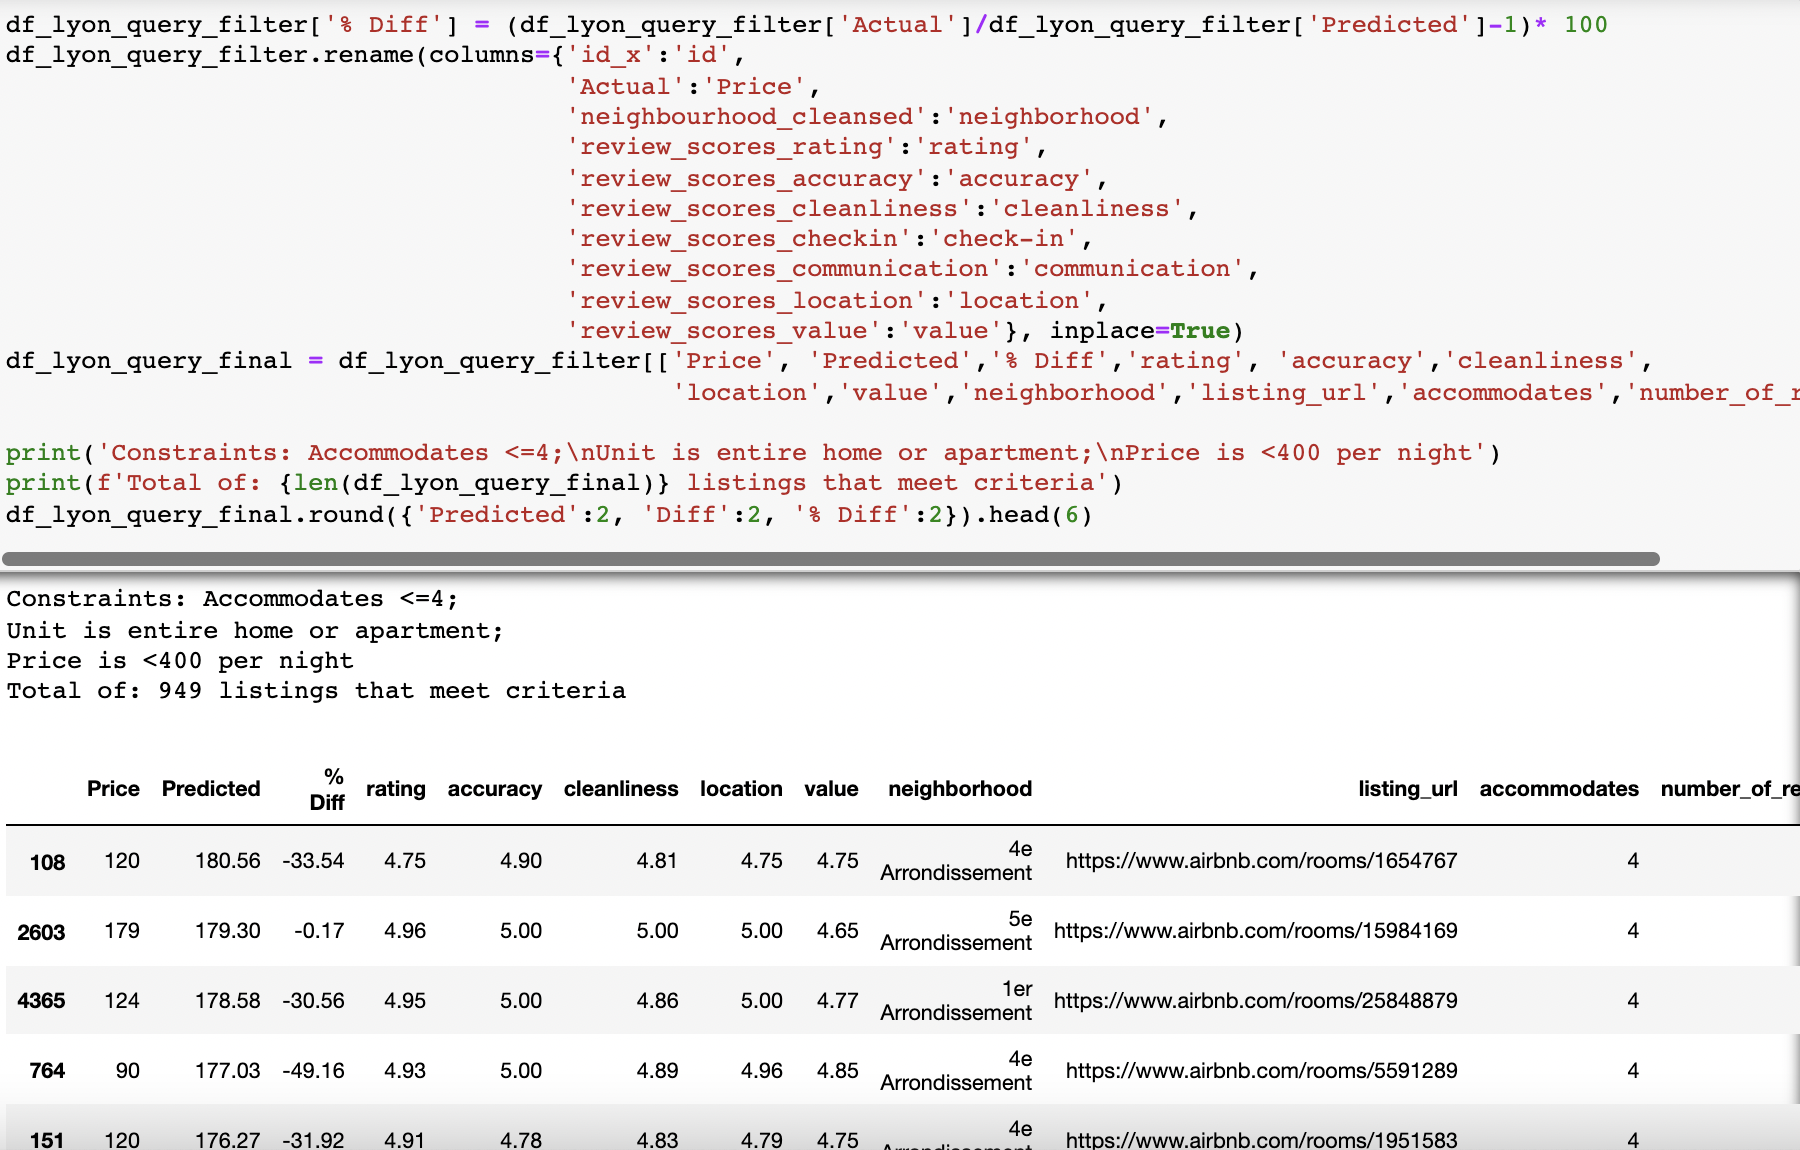The height and width of the screenshot is (1150, 1800).
Task: Click the cleanliness column header
Action: click(x=621, y=789)
